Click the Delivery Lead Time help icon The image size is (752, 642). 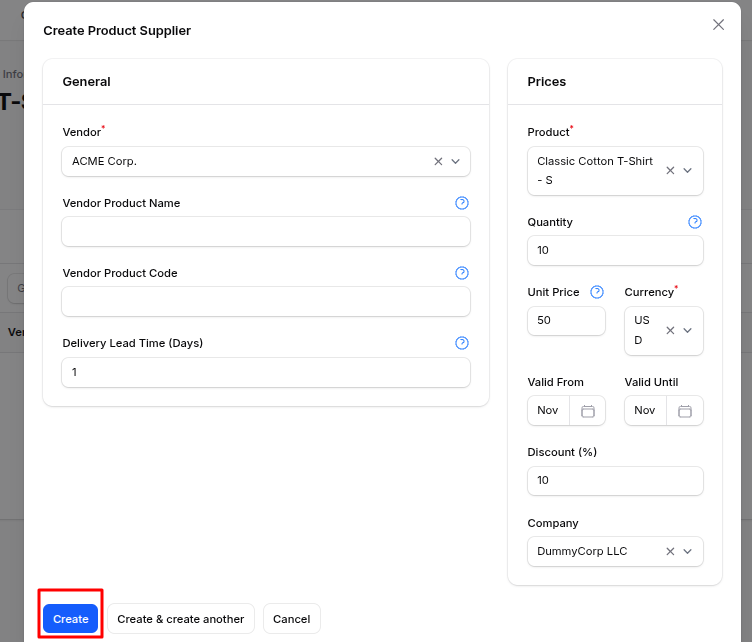[462, 343]
